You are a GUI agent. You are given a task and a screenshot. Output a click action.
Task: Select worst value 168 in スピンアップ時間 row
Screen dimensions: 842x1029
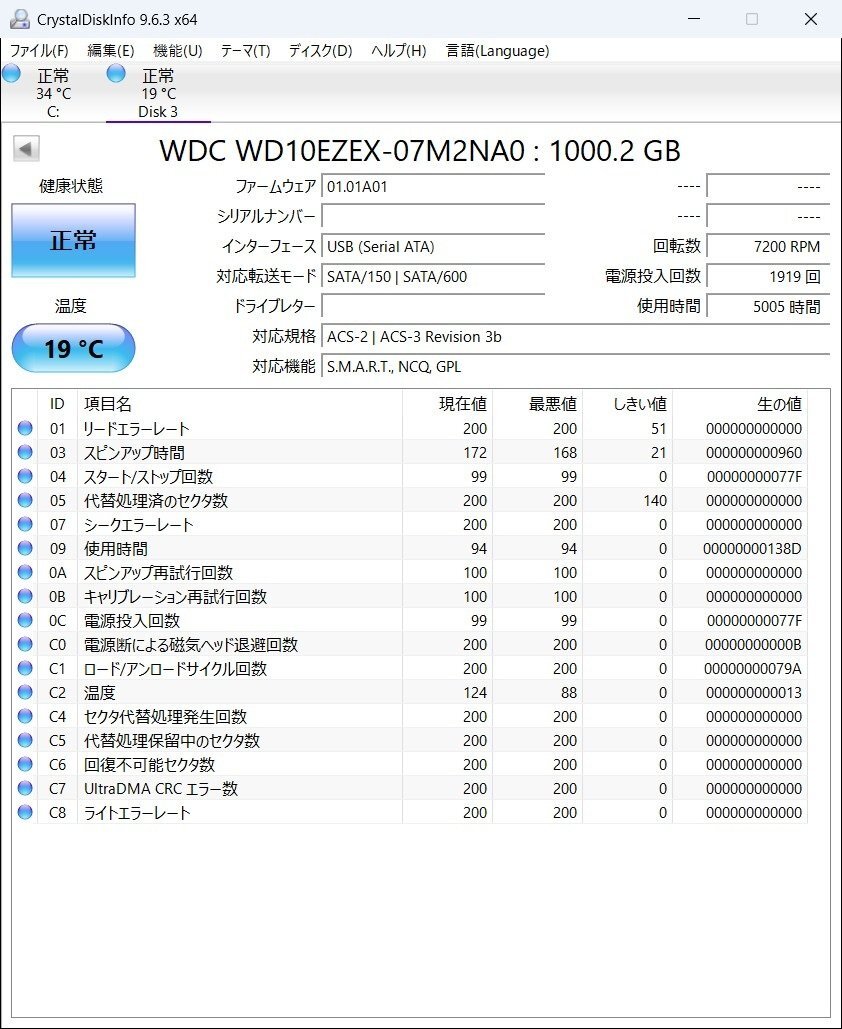564,453
